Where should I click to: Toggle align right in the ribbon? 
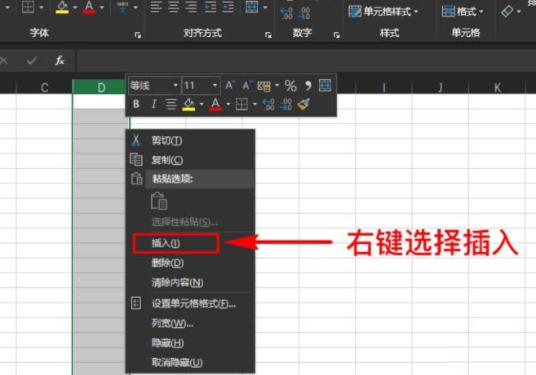point(191,7)
